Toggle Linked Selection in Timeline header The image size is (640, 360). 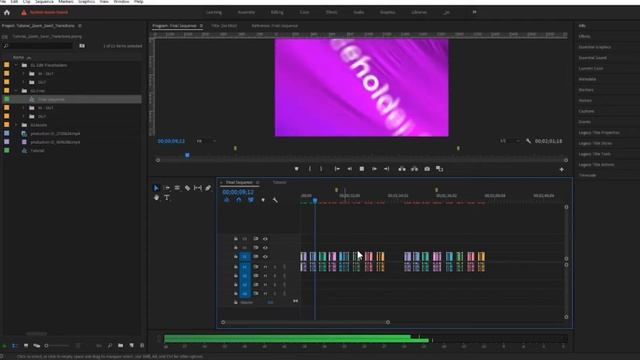click(251, 200)
